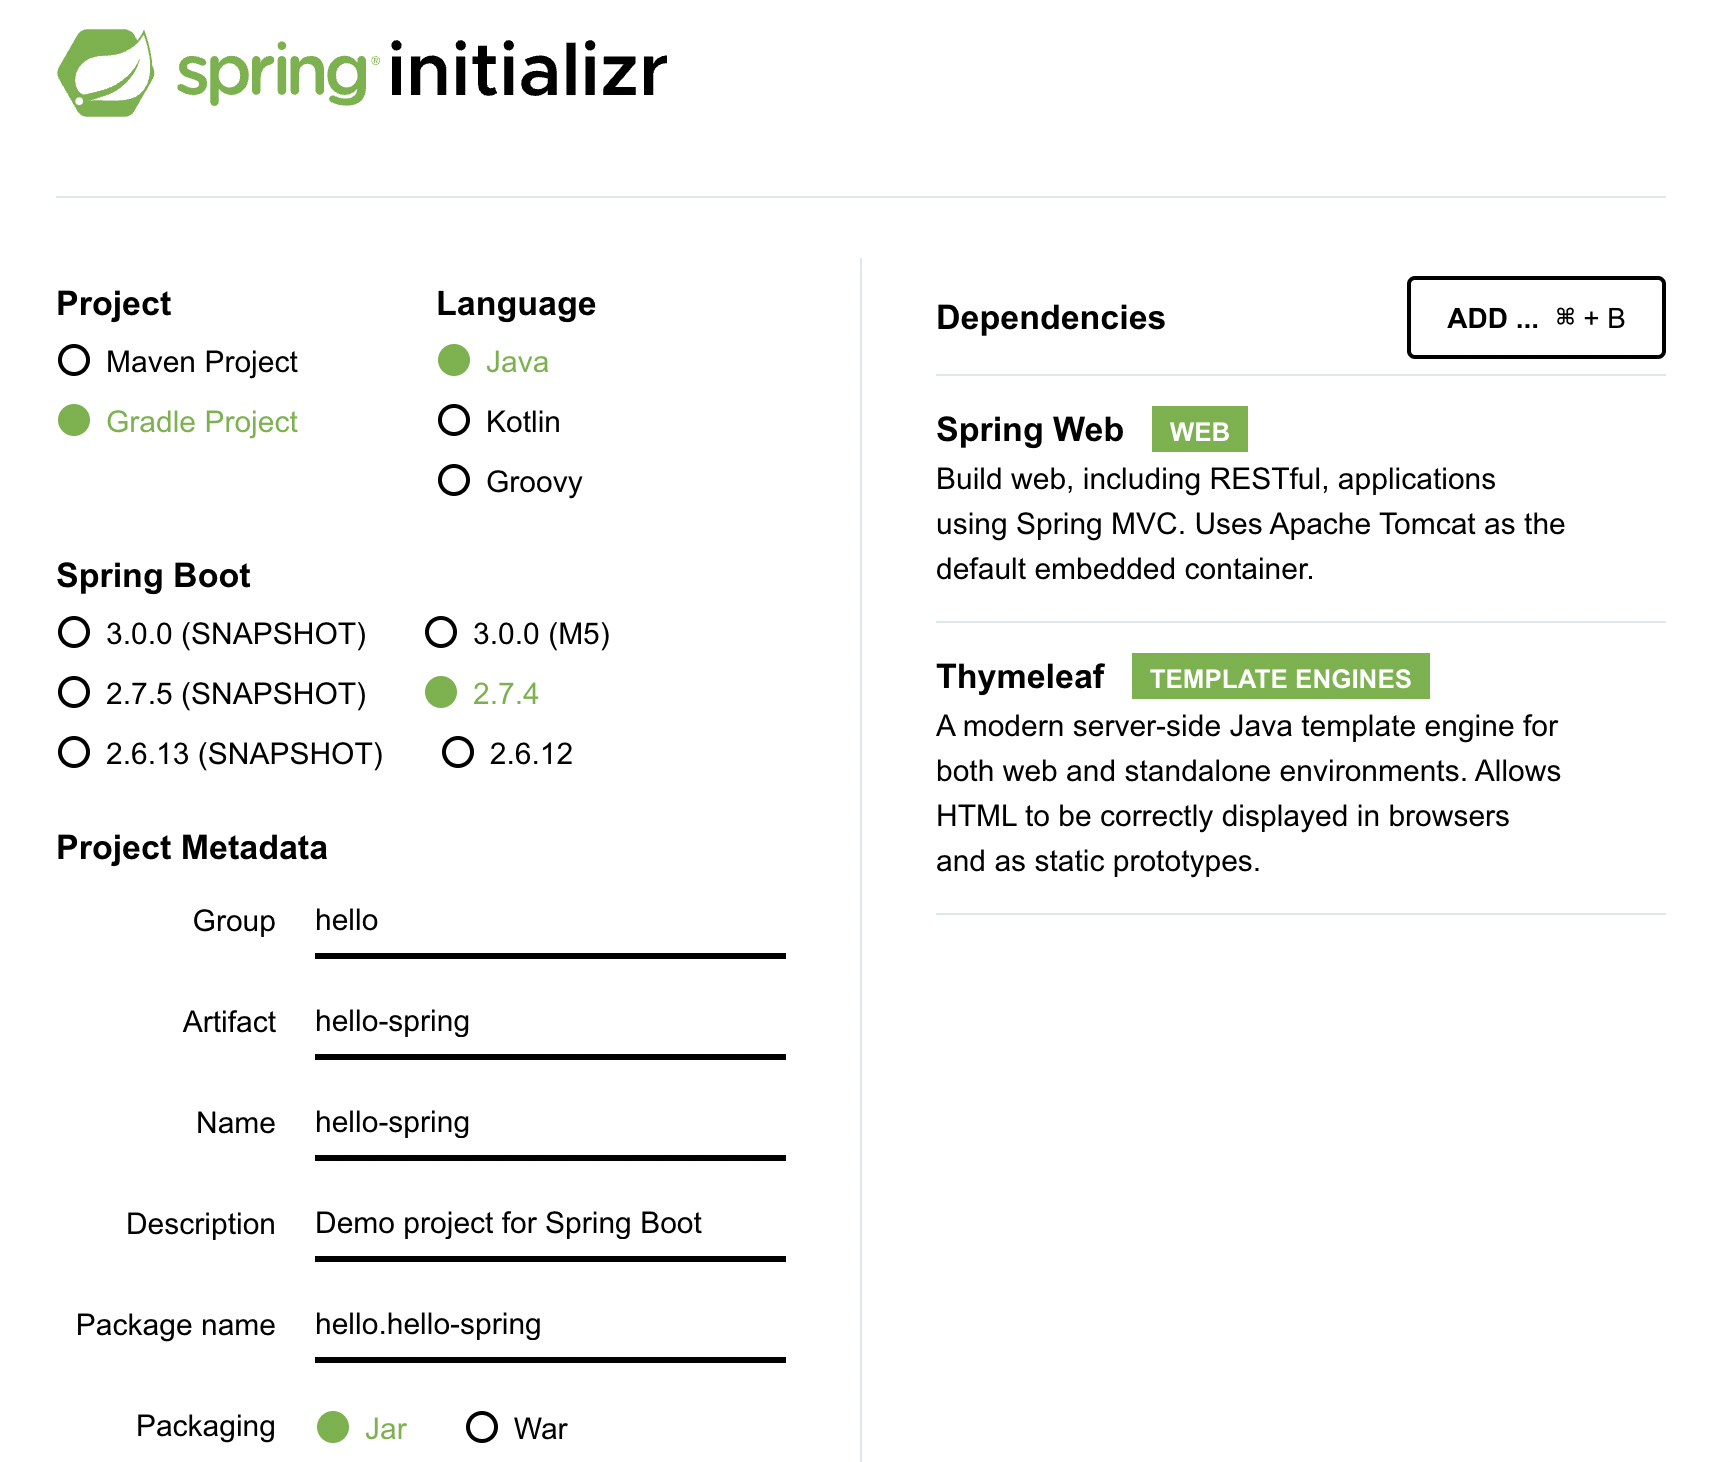Select Spring Boot 2.6.13 (SNAPSHOT)
The width and height of the screenshot is (1730, 1462).
pyautogui.click(x=221, y=753)
